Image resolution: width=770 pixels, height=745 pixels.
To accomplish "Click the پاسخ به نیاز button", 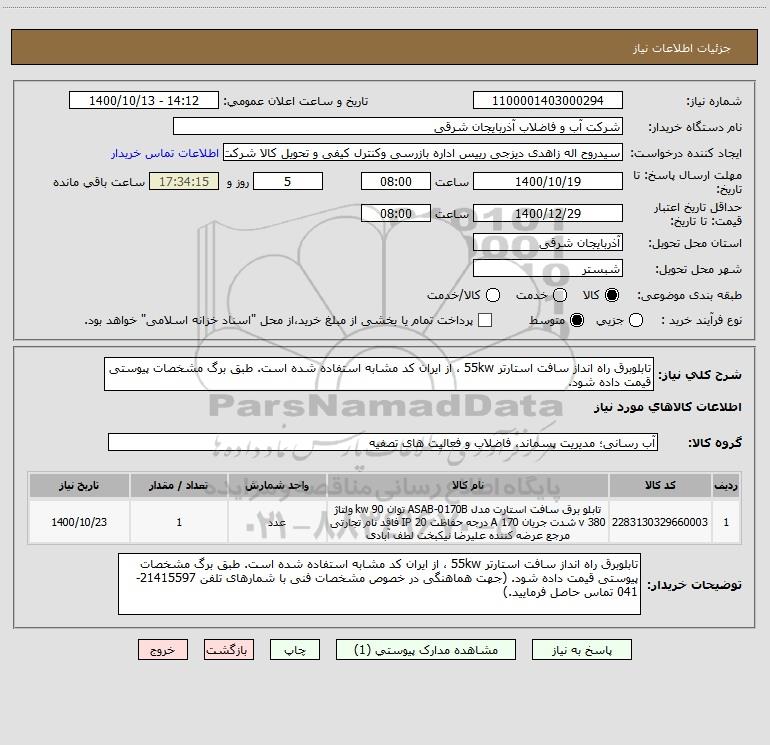I will coord(581,650).
